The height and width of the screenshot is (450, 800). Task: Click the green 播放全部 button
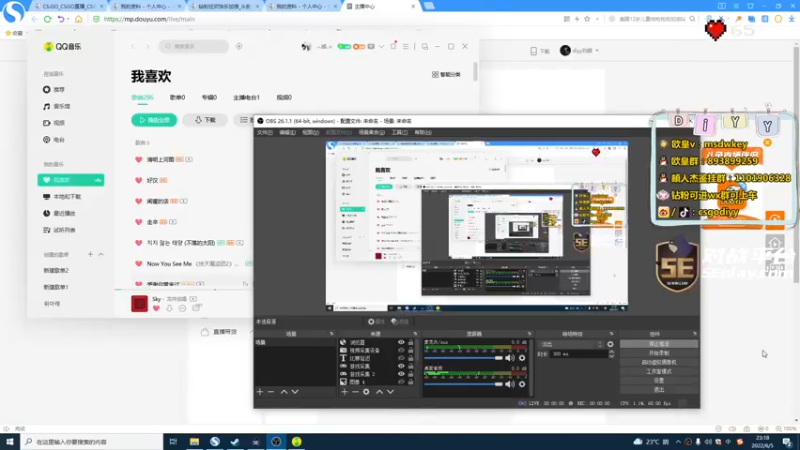pyautogui.click(x=154, y=120)
